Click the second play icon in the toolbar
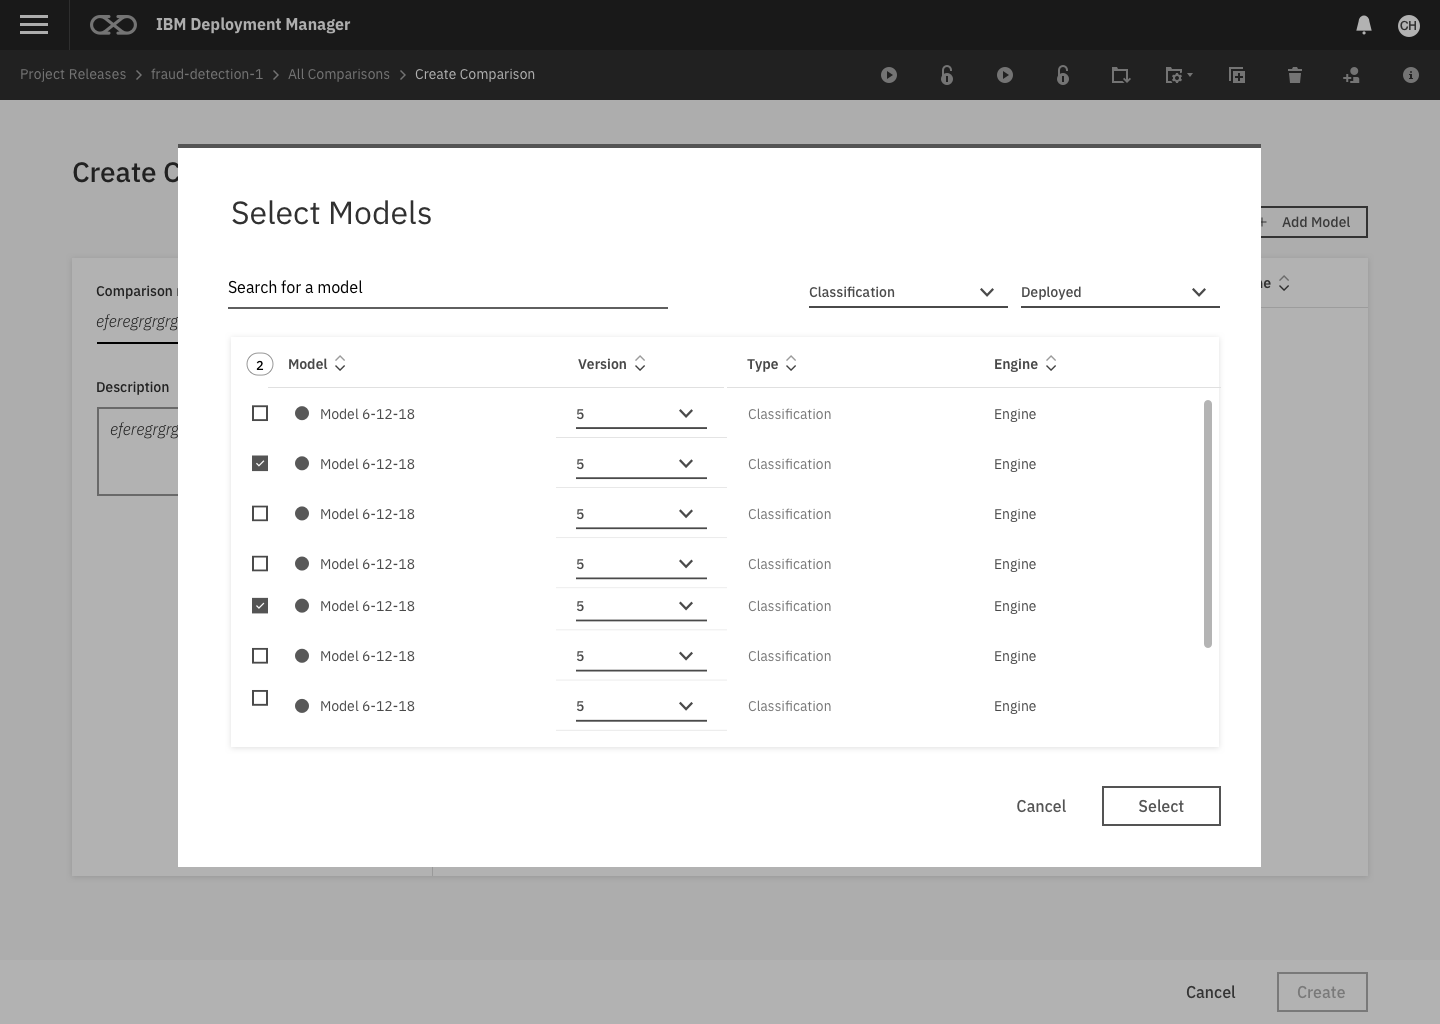Image resolution: width=1440 pixels, height=1024 pixels. 1005,75
